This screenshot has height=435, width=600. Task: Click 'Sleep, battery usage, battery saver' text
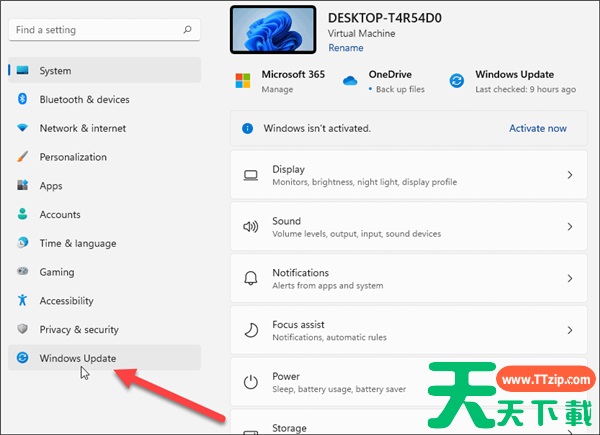339,389
